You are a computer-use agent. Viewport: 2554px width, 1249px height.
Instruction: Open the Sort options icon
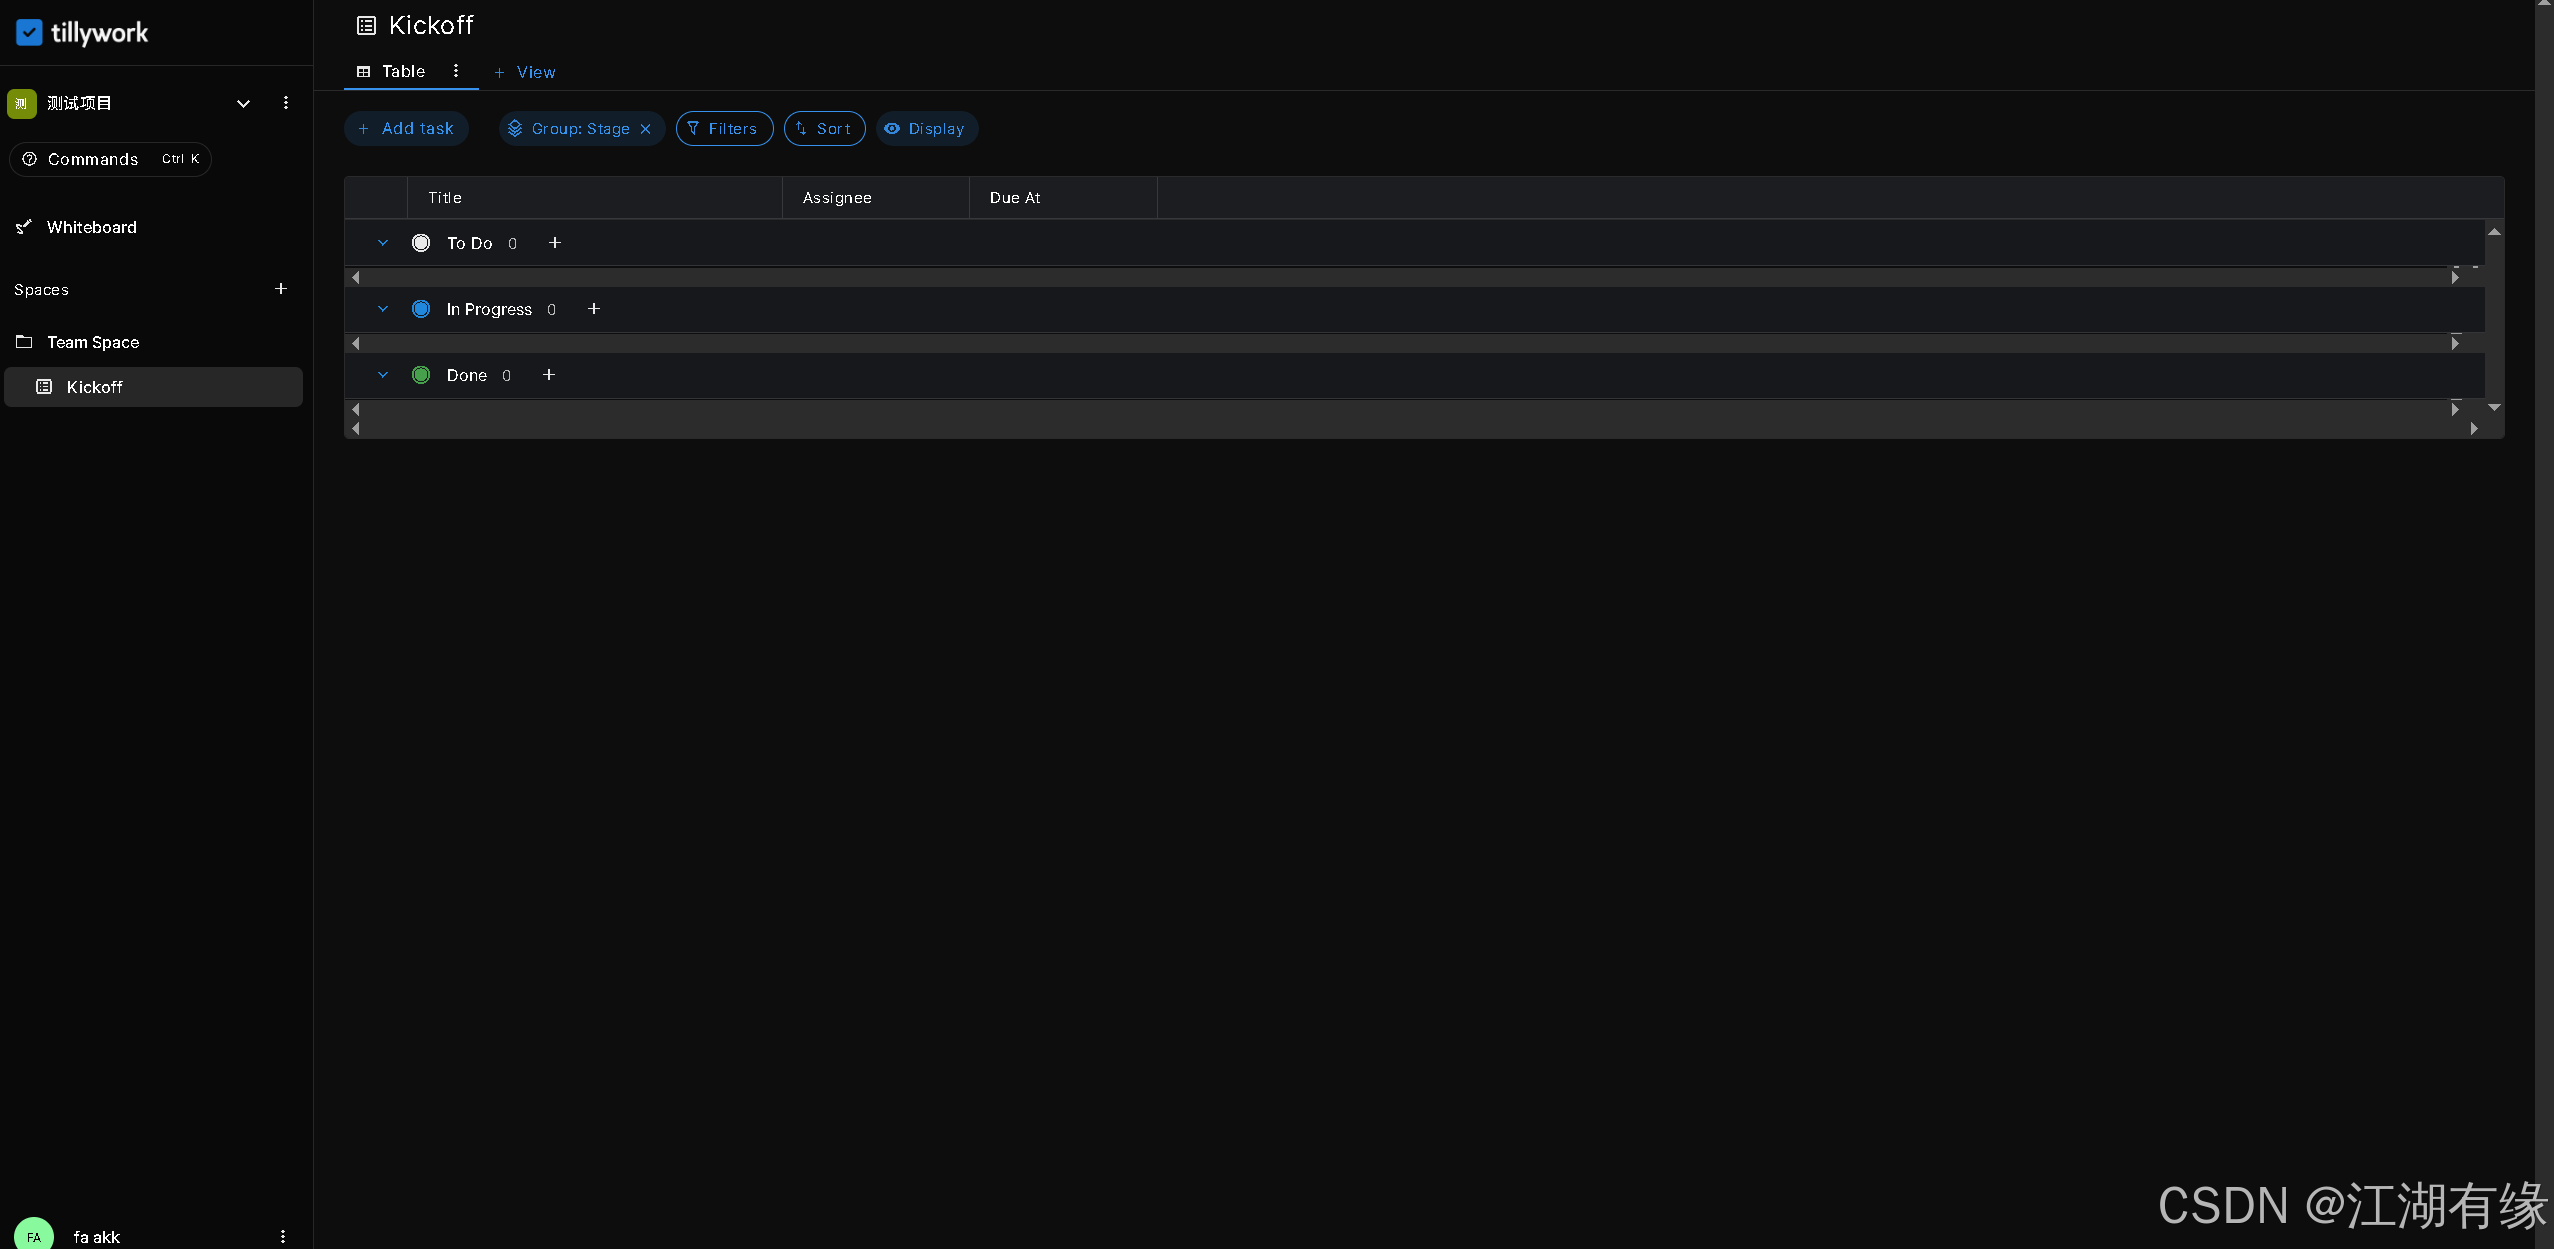802,128
